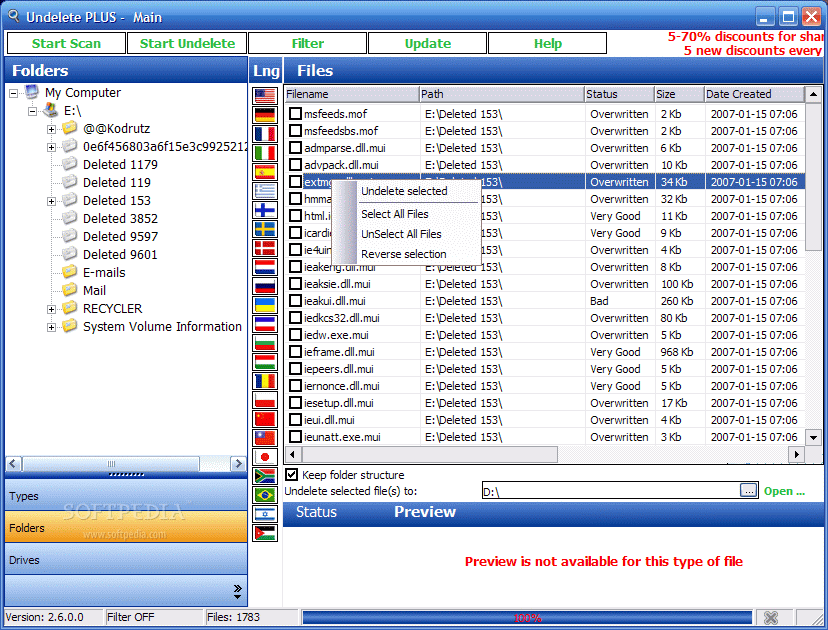The width and height of the screenshot is (828, 630).
Task: Choose the Taiwanese flag language
Action: pos(265,438)
